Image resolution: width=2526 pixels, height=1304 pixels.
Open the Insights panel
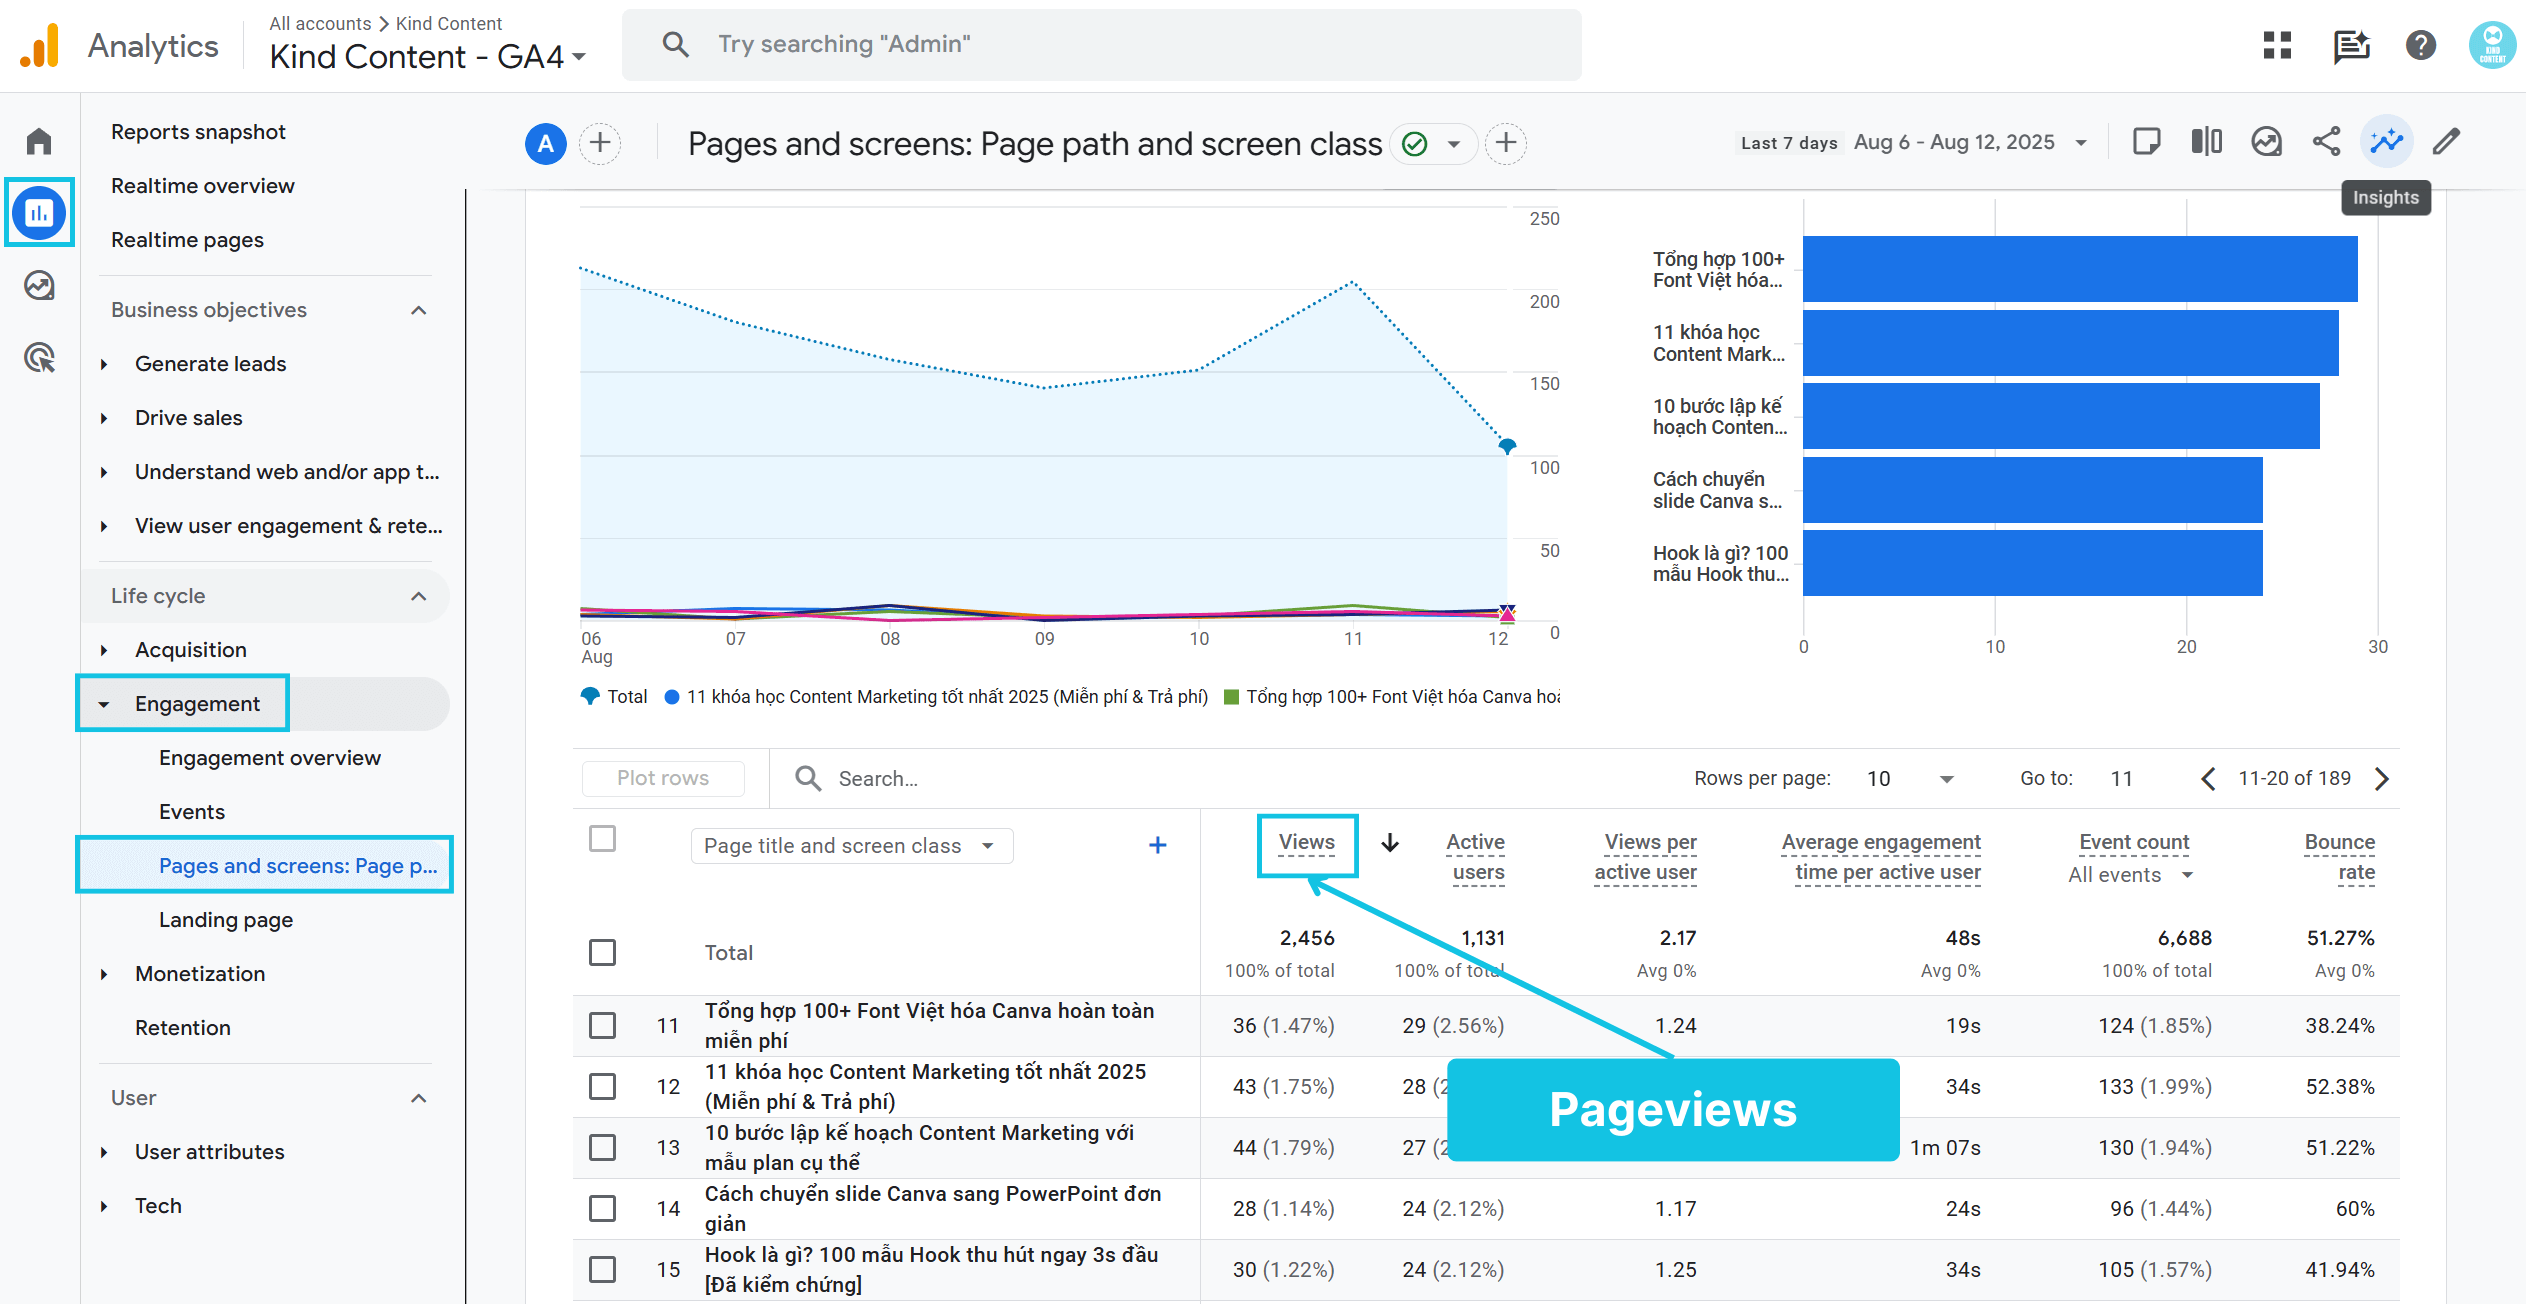[2386, 142]
